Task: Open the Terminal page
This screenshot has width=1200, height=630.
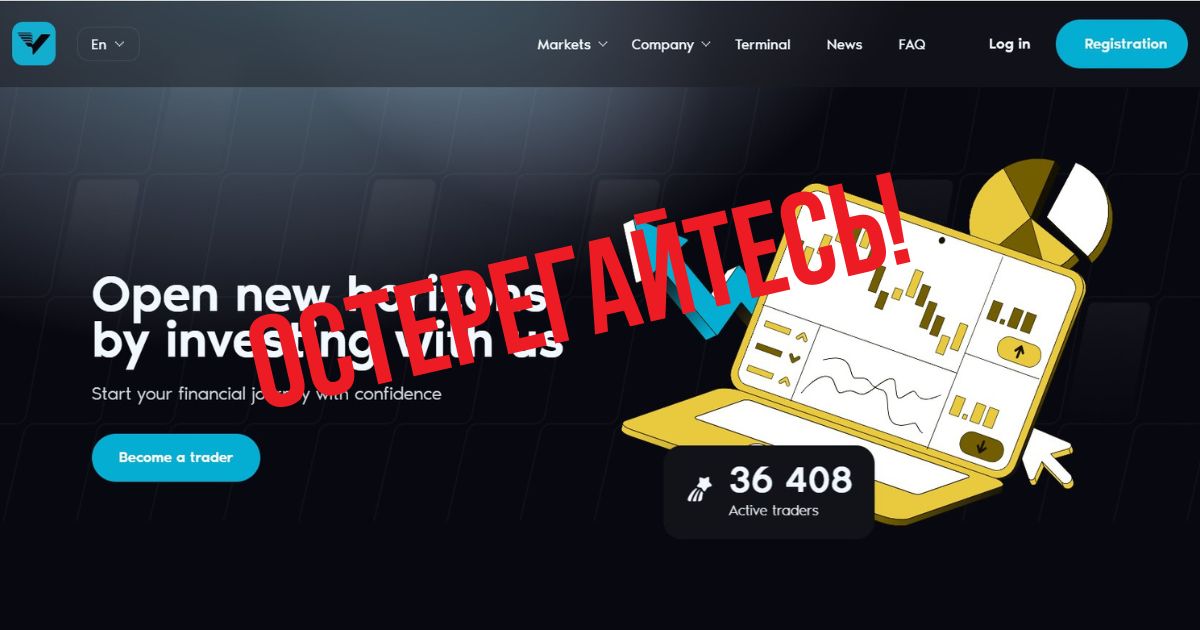Action: (762, 44)
